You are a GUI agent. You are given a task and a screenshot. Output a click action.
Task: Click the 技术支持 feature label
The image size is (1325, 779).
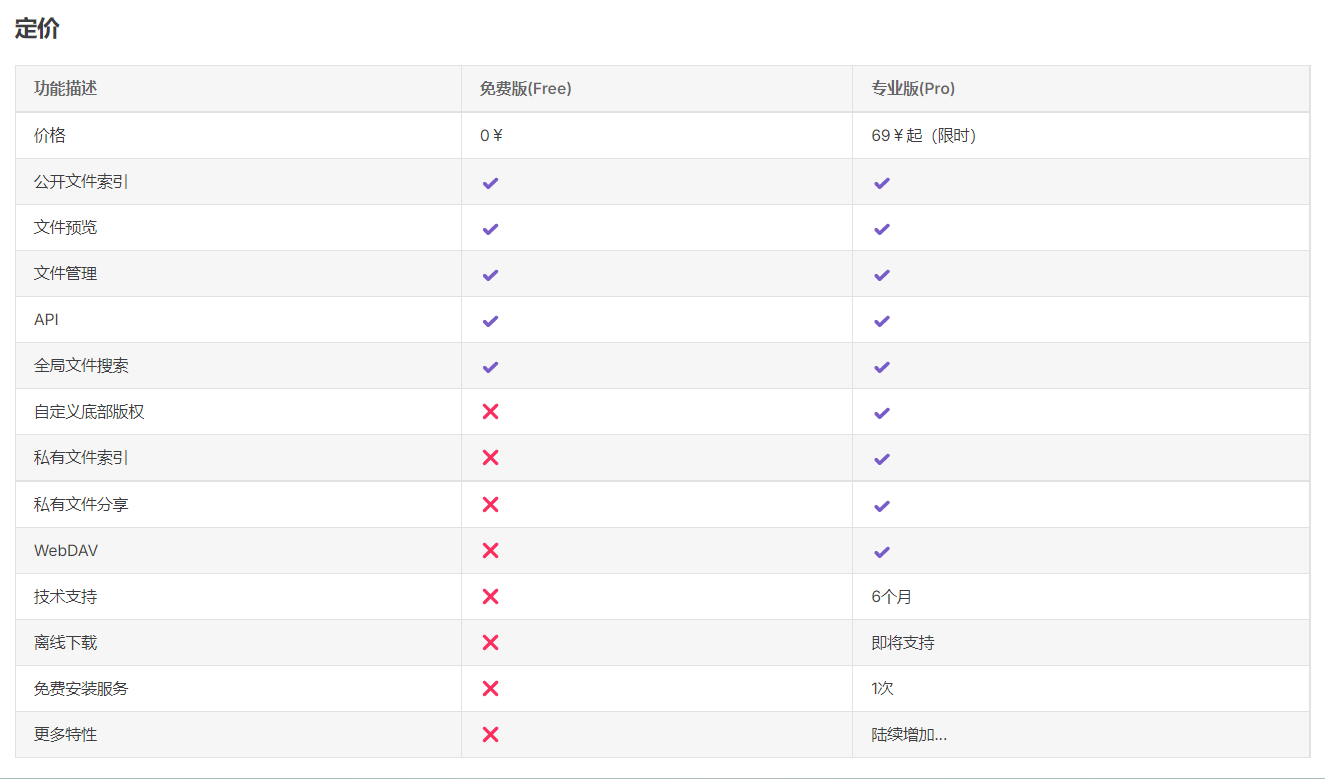65,597
